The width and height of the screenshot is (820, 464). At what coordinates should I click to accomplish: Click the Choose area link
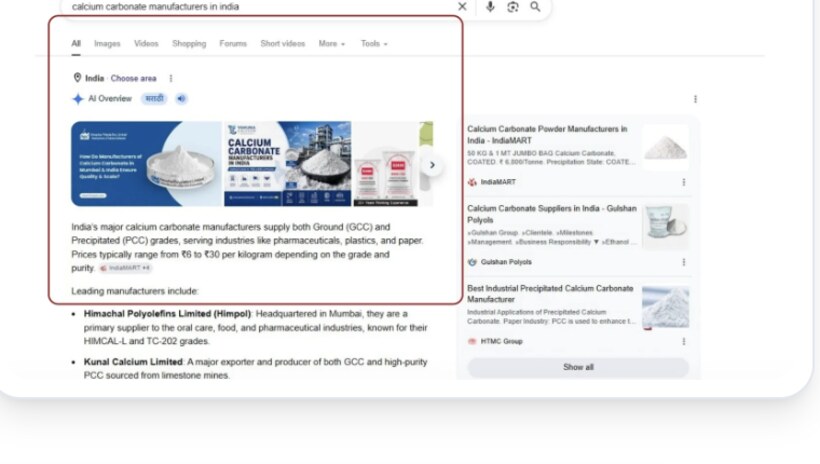(133, 78)
